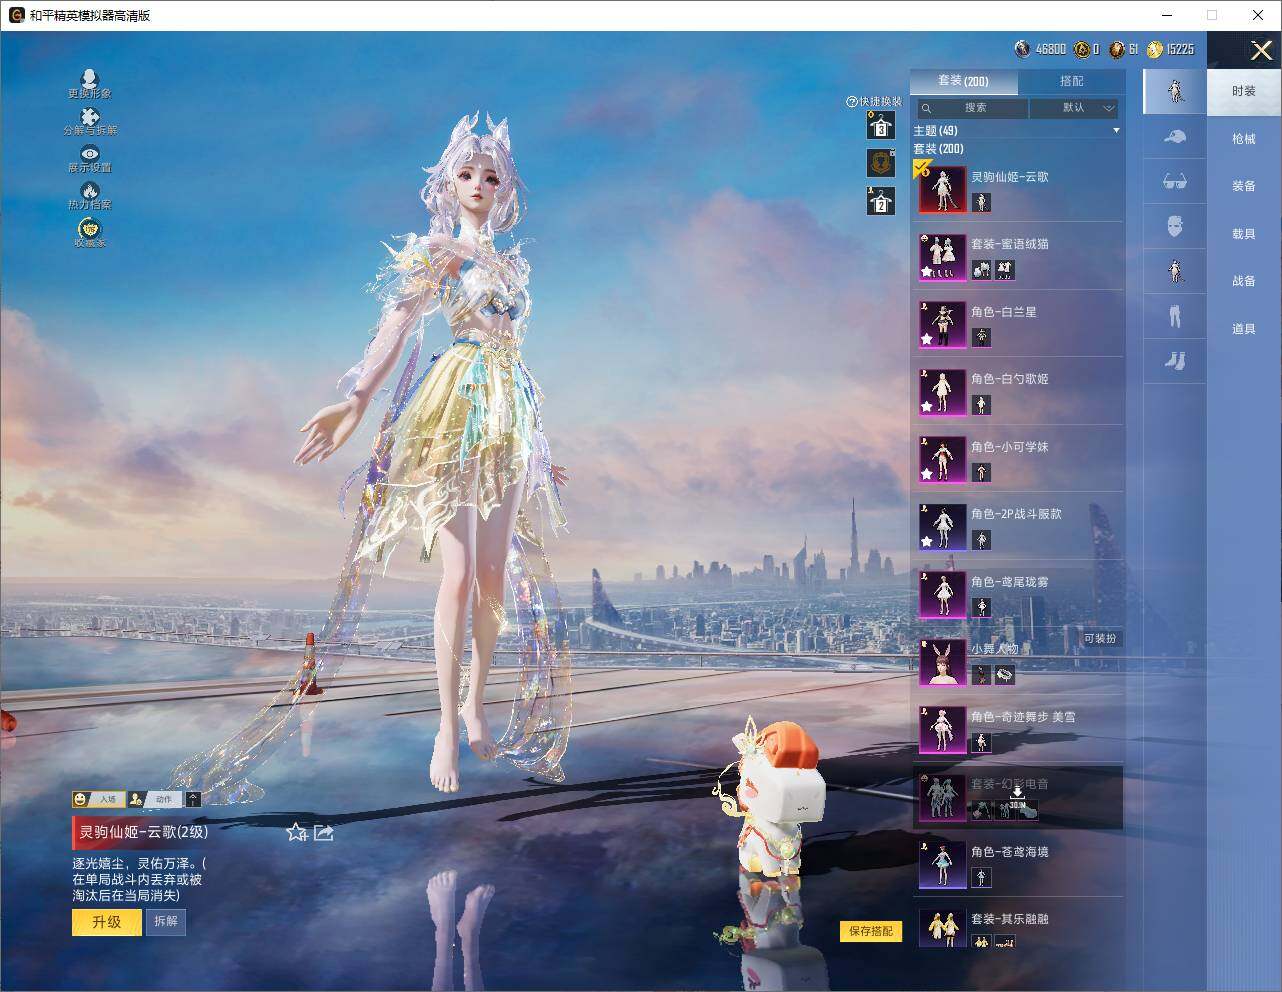Click the gold emblem currency icon showing 0
1282x992 pixels.
pos(1082,49)
